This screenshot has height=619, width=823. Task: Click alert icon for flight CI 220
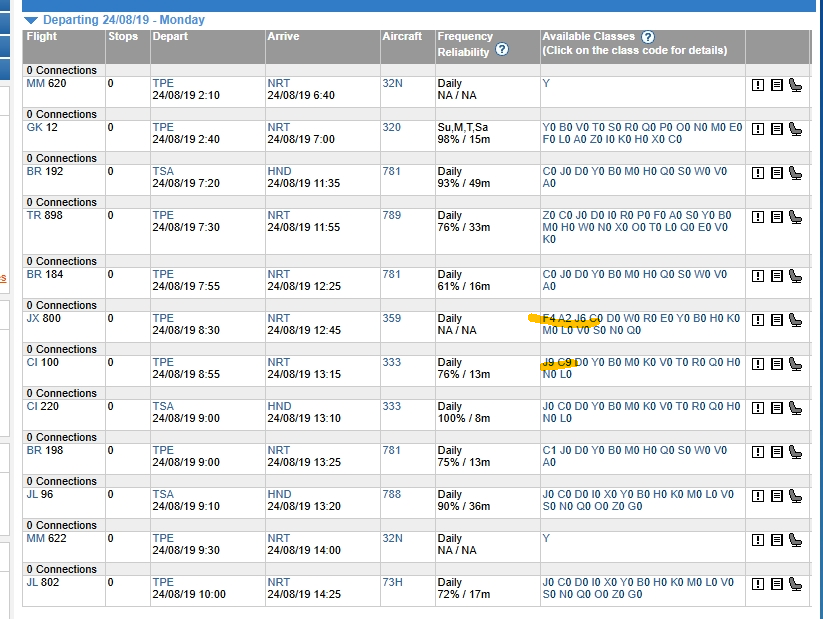758,408
